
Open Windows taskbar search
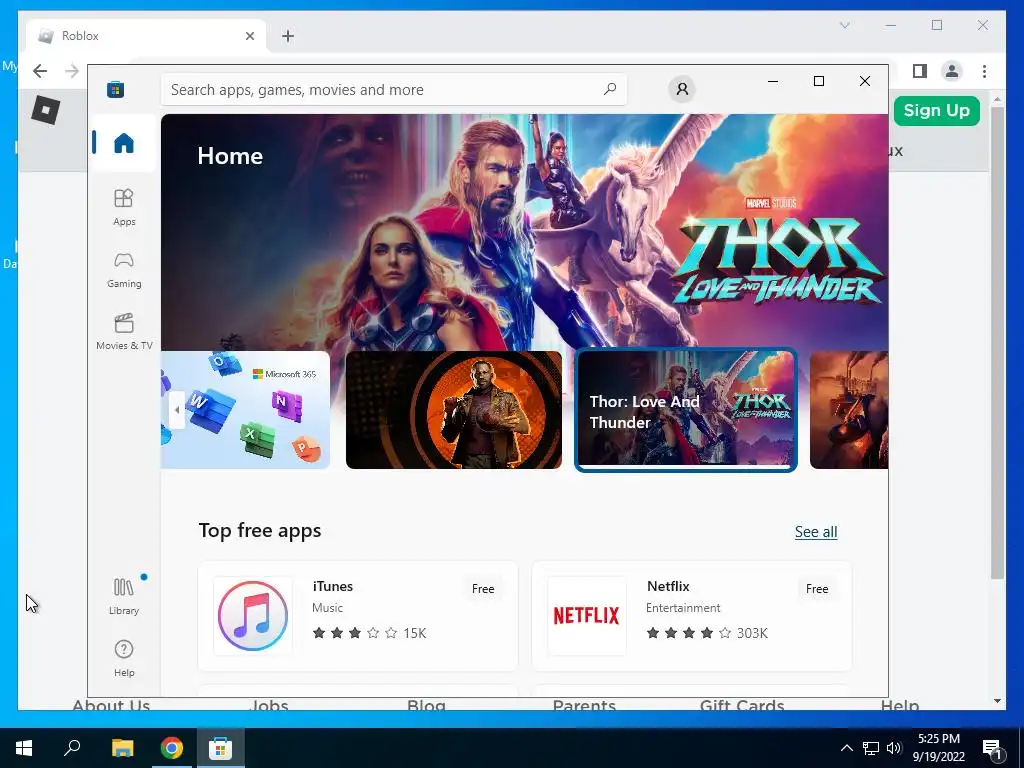(x=72, y=748)
